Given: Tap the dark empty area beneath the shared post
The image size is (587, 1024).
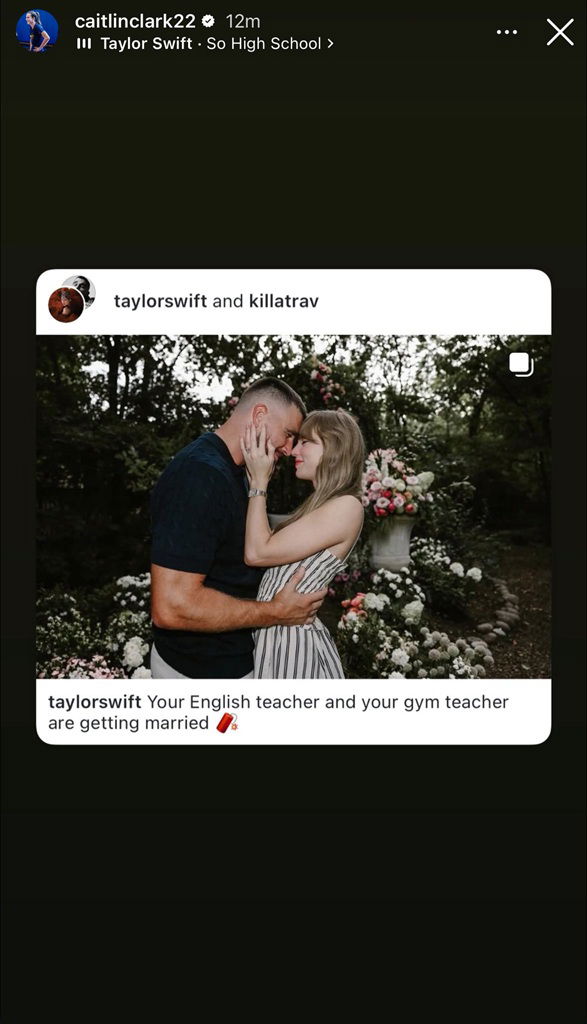Looking at the screenshot, I should point(293,882).
